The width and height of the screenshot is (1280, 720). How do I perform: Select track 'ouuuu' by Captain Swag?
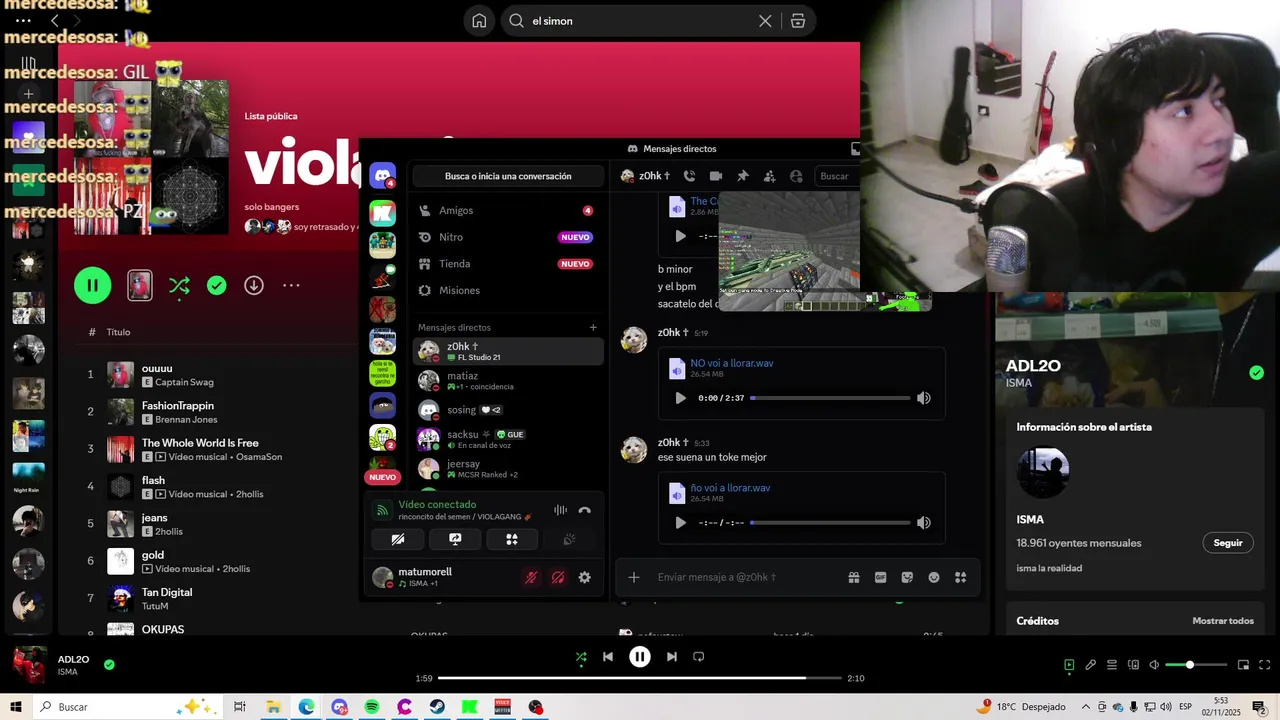click(157, 368)
